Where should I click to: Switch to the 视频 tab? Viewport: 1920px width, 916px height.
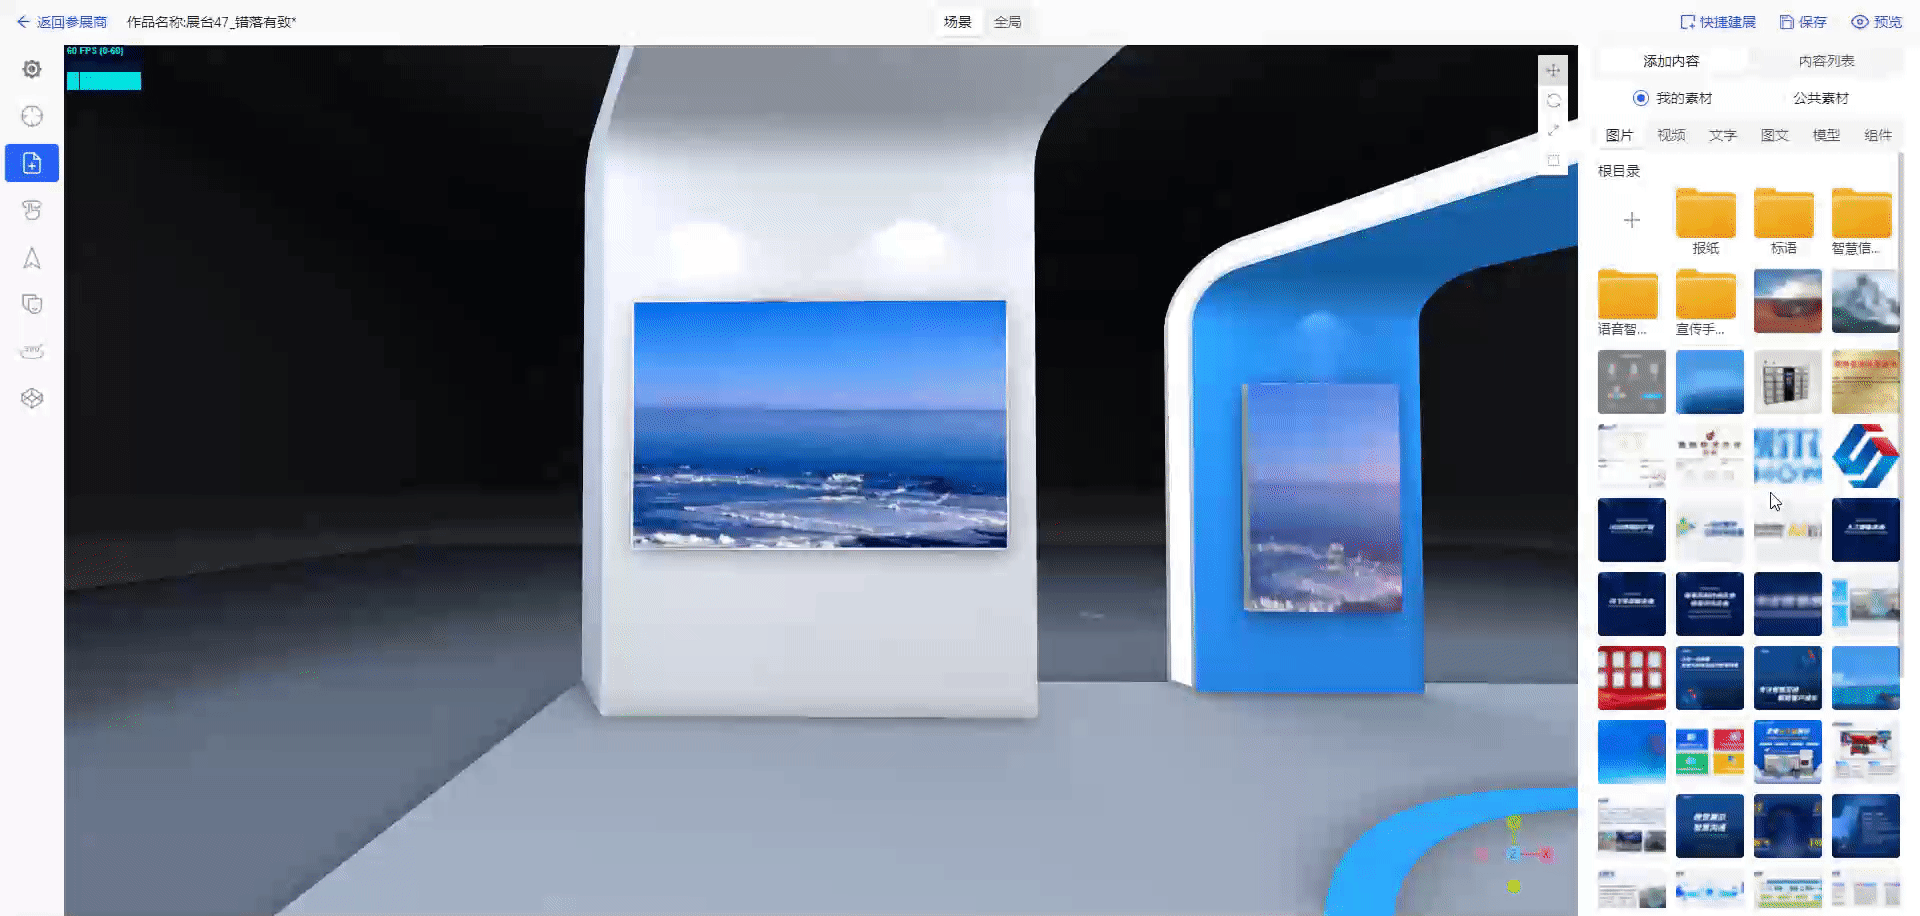(1671, 135)
